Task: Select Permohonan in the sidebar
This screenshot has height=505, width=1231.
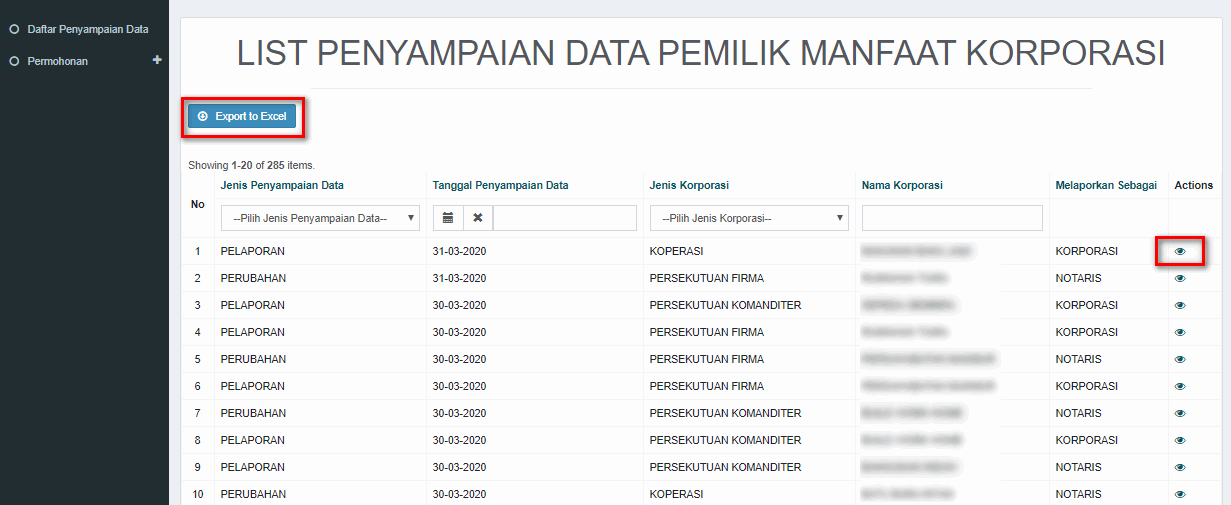Action: click(58, 61)
